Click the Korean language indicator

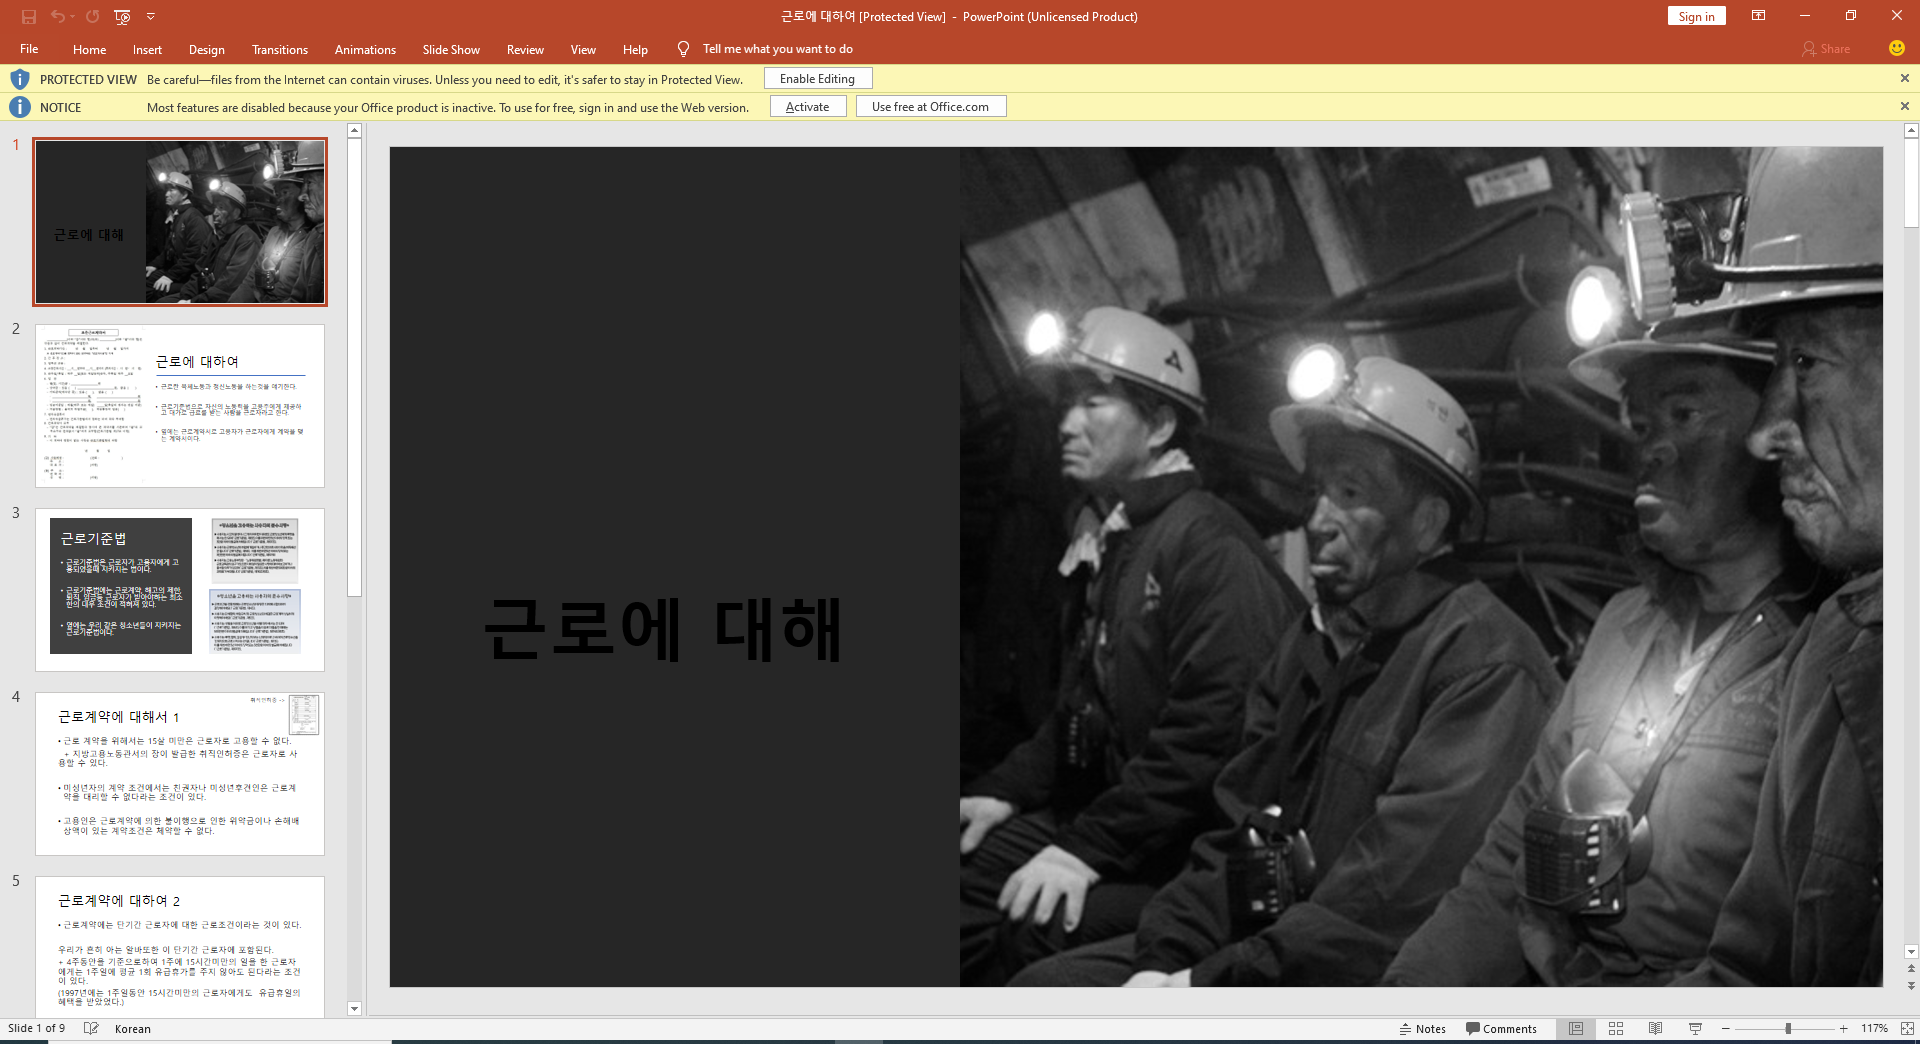pos(133,1028)
